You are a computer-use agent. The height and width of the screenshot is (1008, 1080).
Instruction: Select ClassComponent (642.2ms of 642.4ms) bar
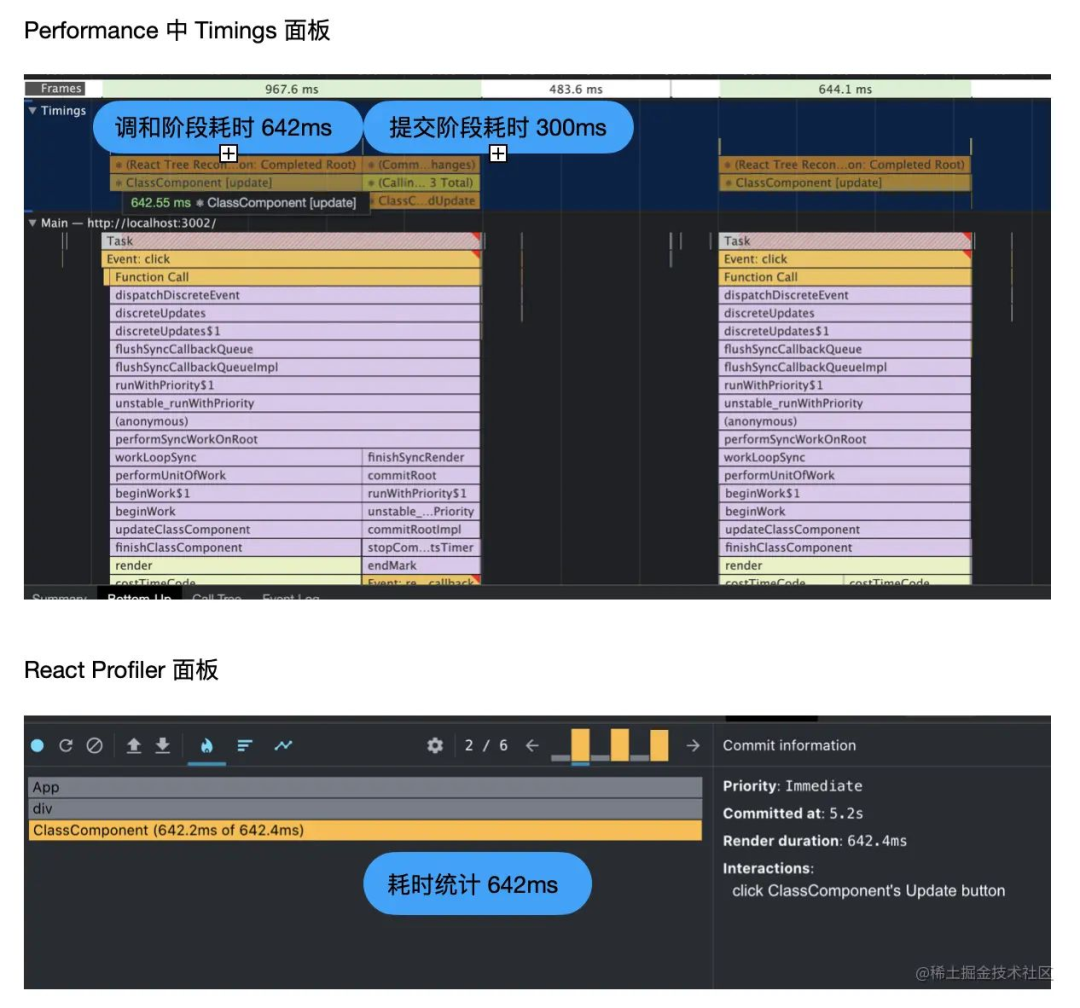point(365,830)
